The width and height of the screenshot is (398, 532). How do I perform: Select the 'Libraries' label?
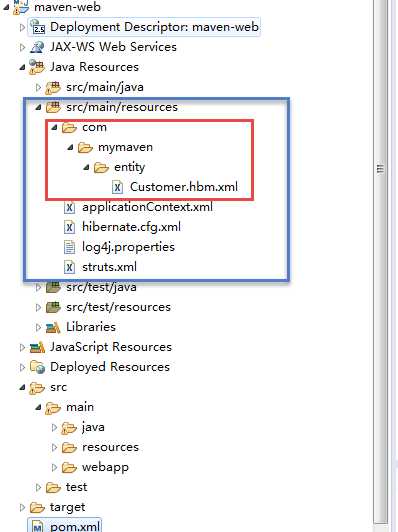91,327
